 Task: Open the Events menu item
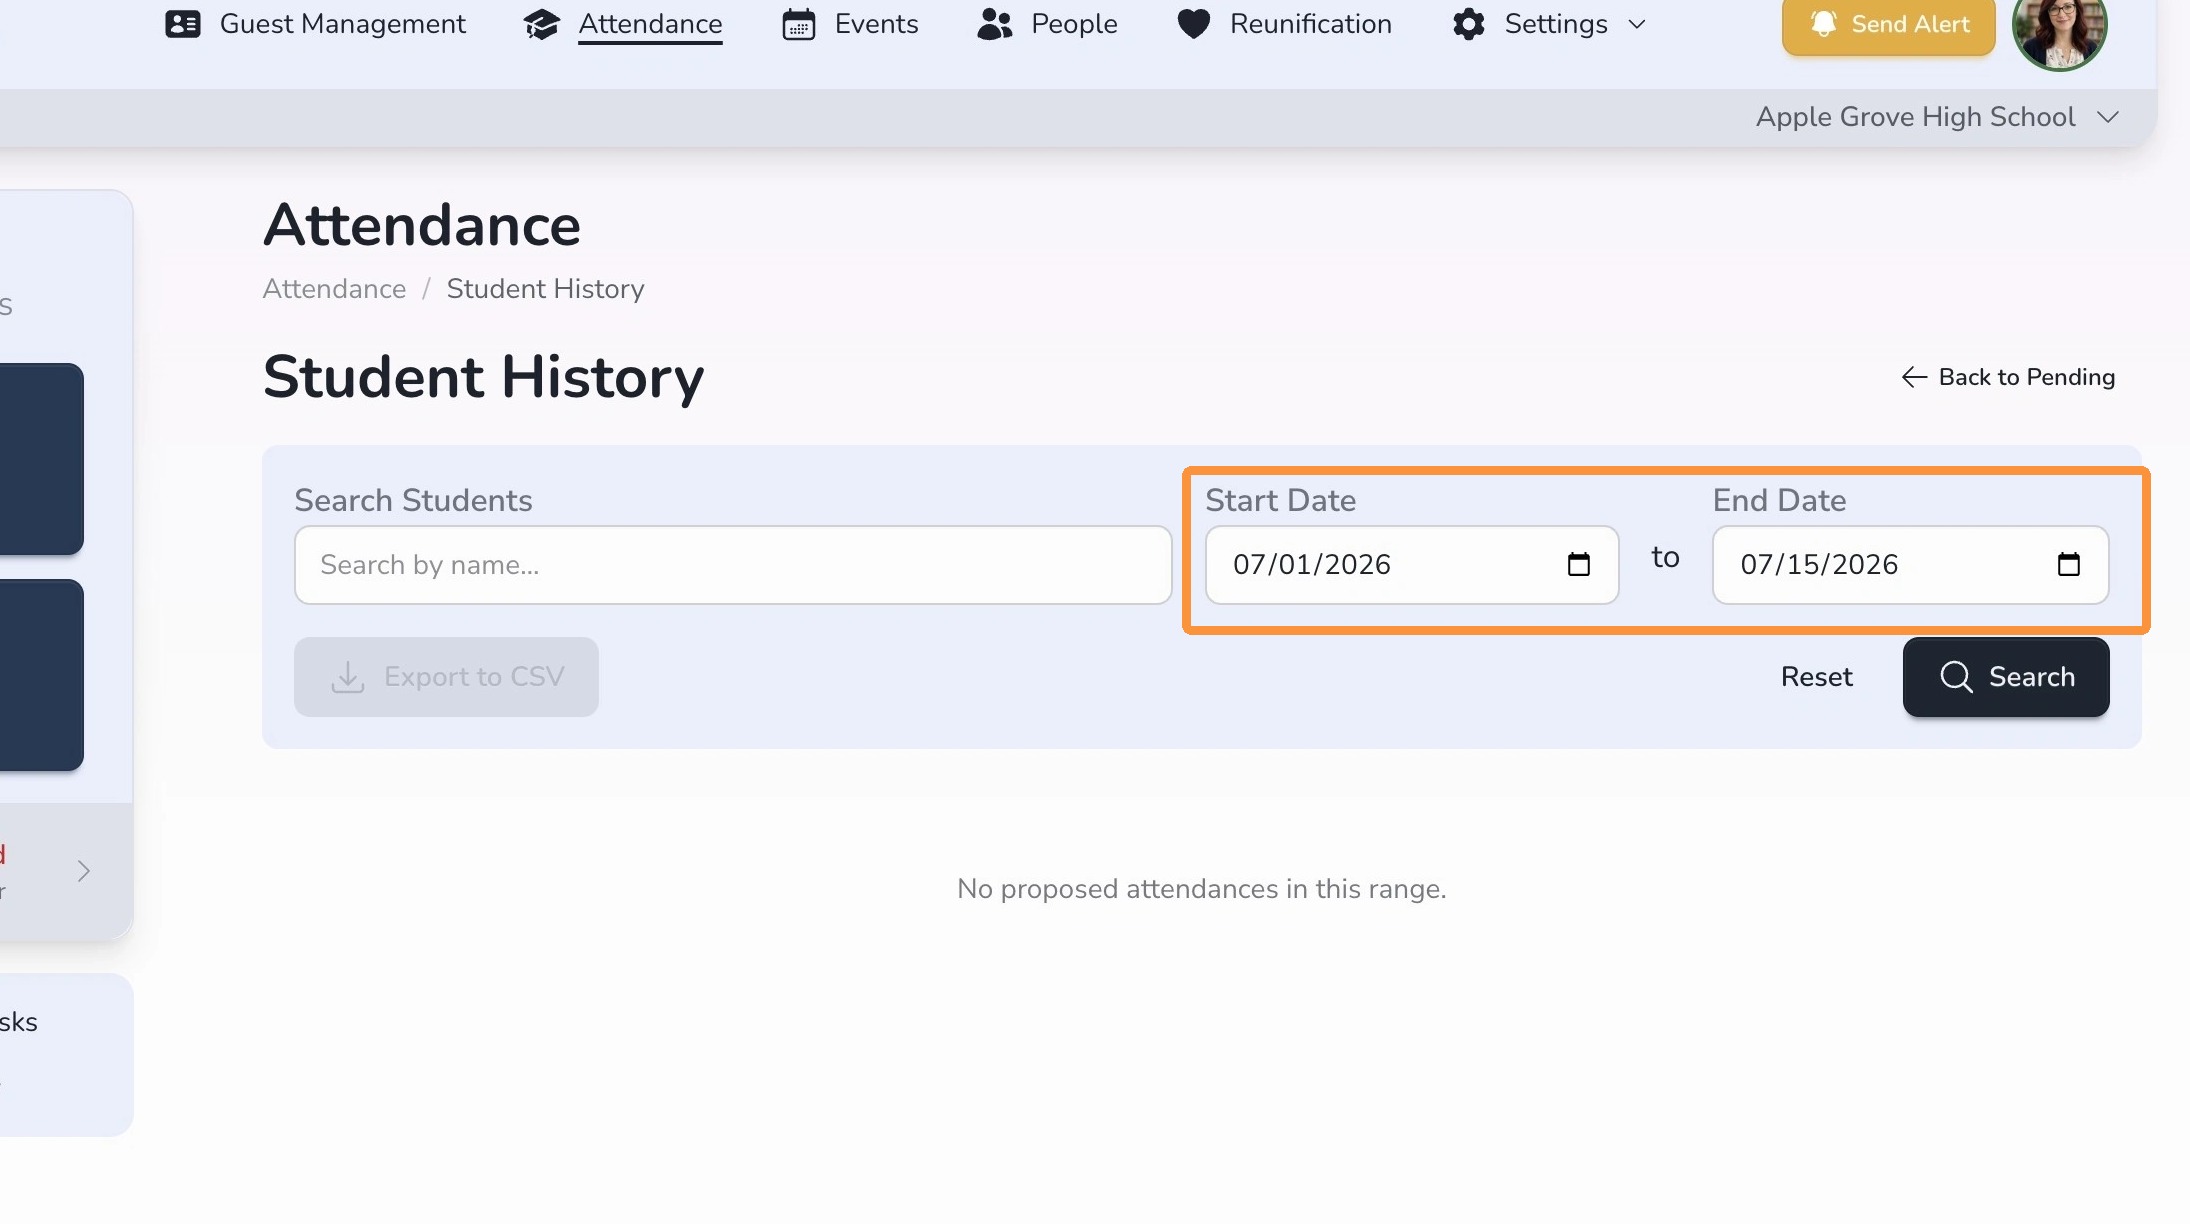[850, 24]
